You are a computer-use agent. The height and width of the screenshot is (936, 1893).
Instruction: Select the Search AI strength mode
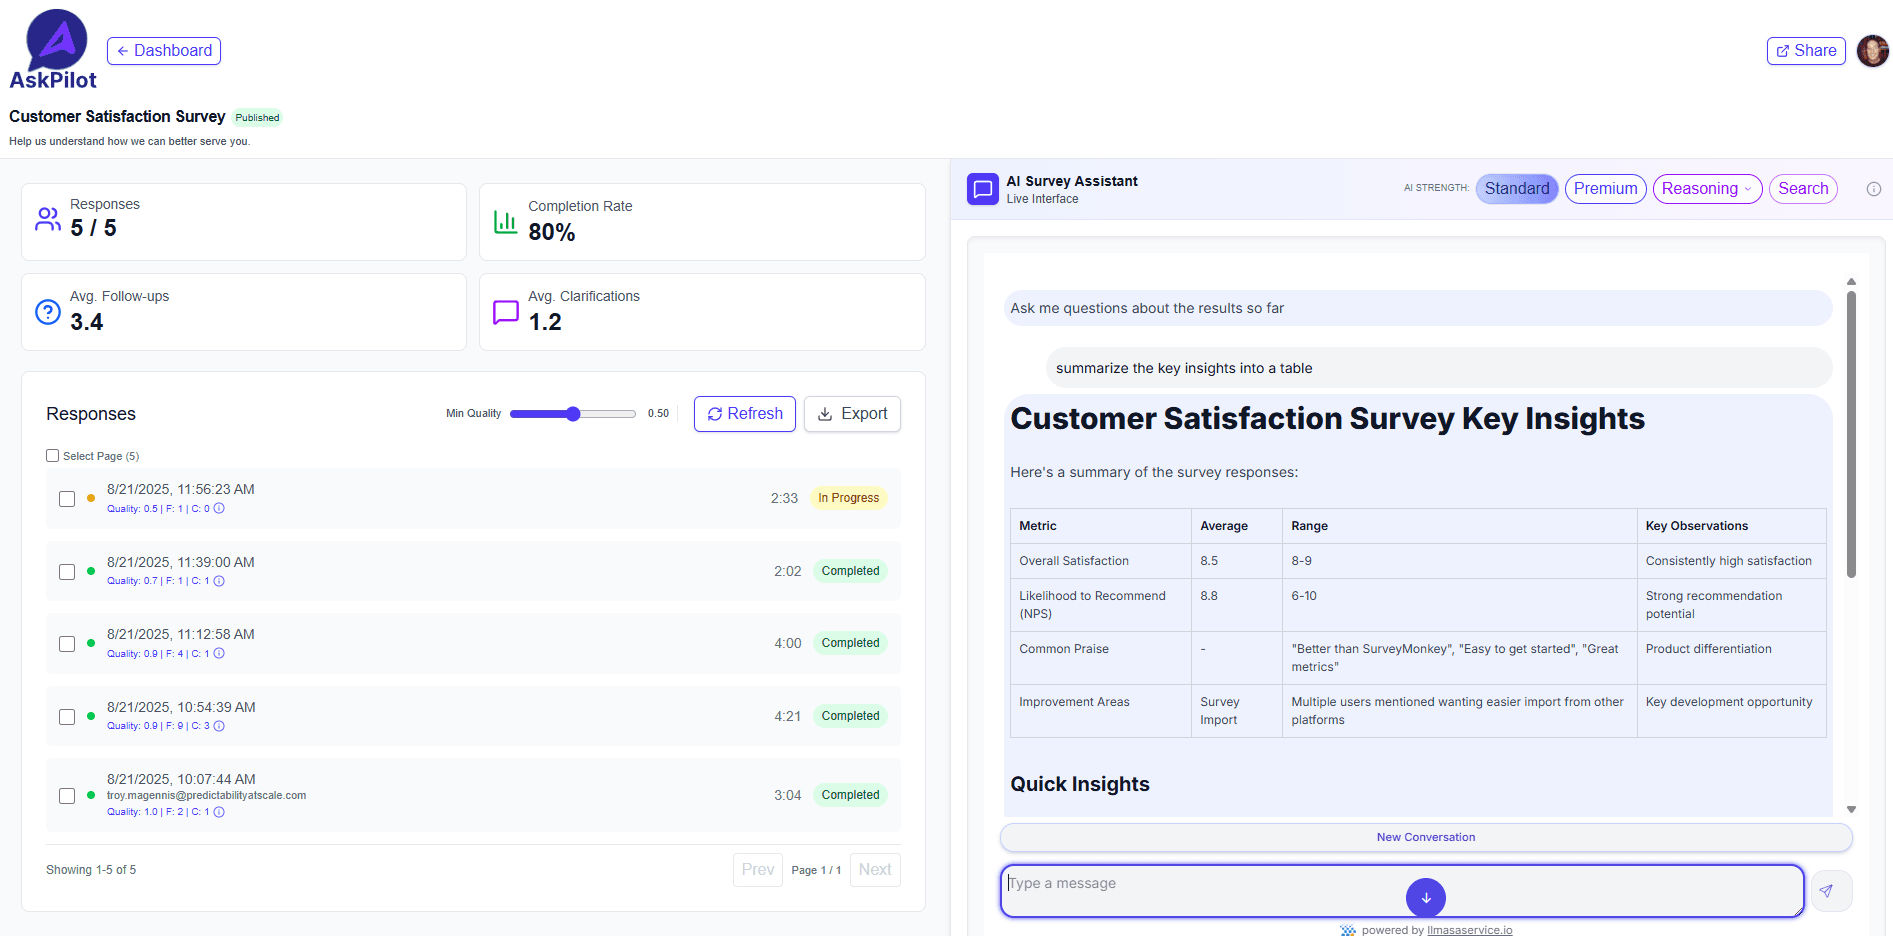coord(1803,188)
